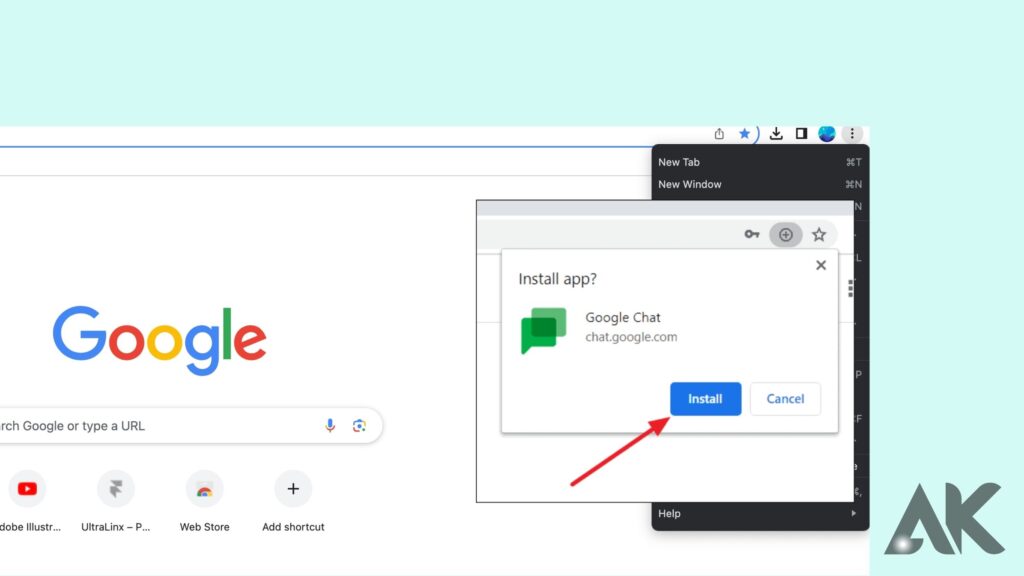Open Google Lens search icon

coord(360,425)
